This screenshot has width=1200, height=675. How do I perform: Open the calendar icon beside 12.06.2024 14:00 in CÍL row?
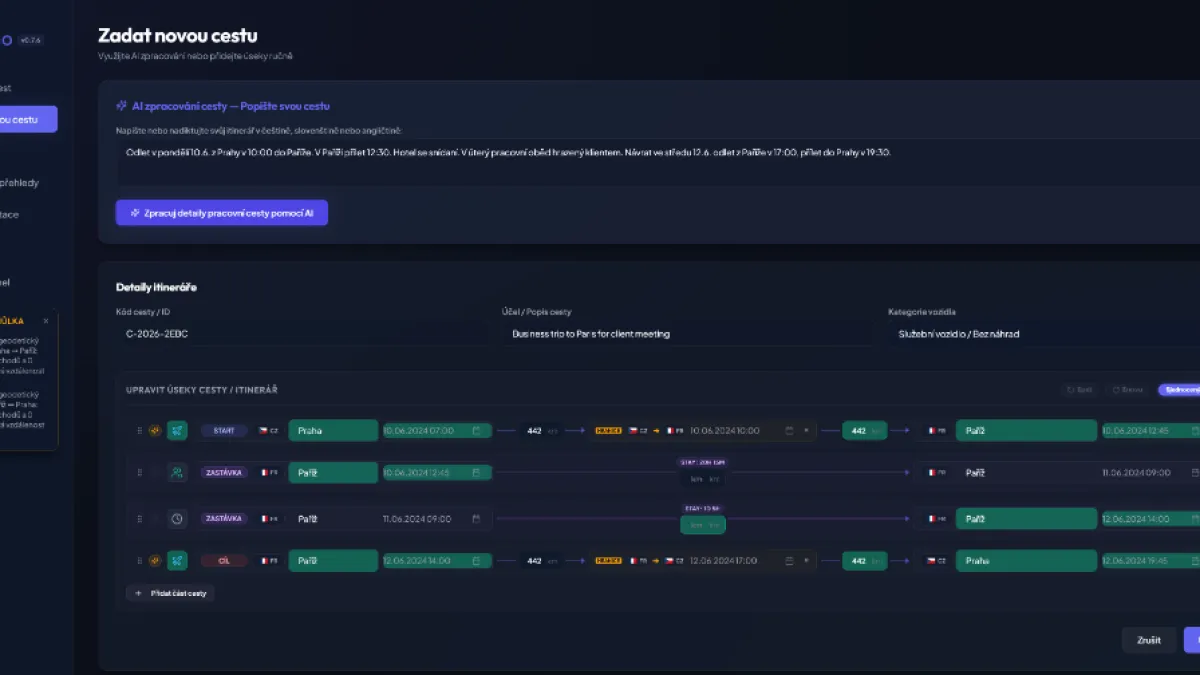click(476, 561)
